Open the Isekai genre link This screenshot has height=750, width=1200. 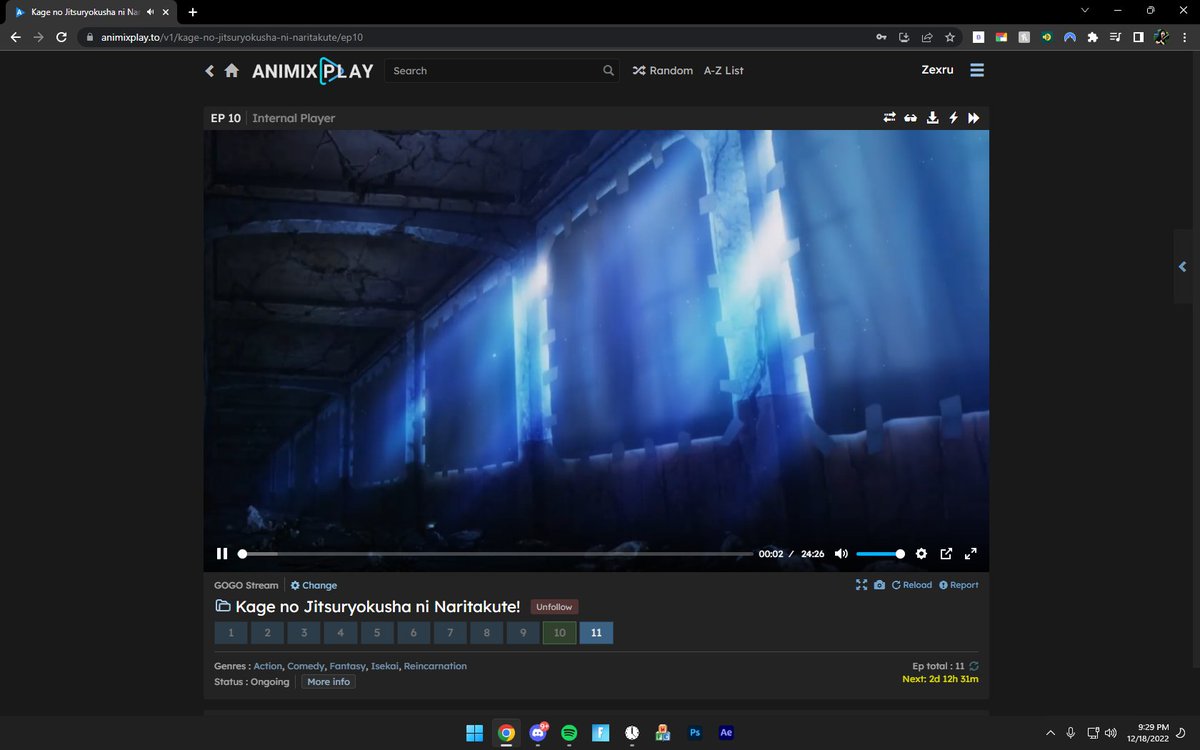tap(385, 666)
